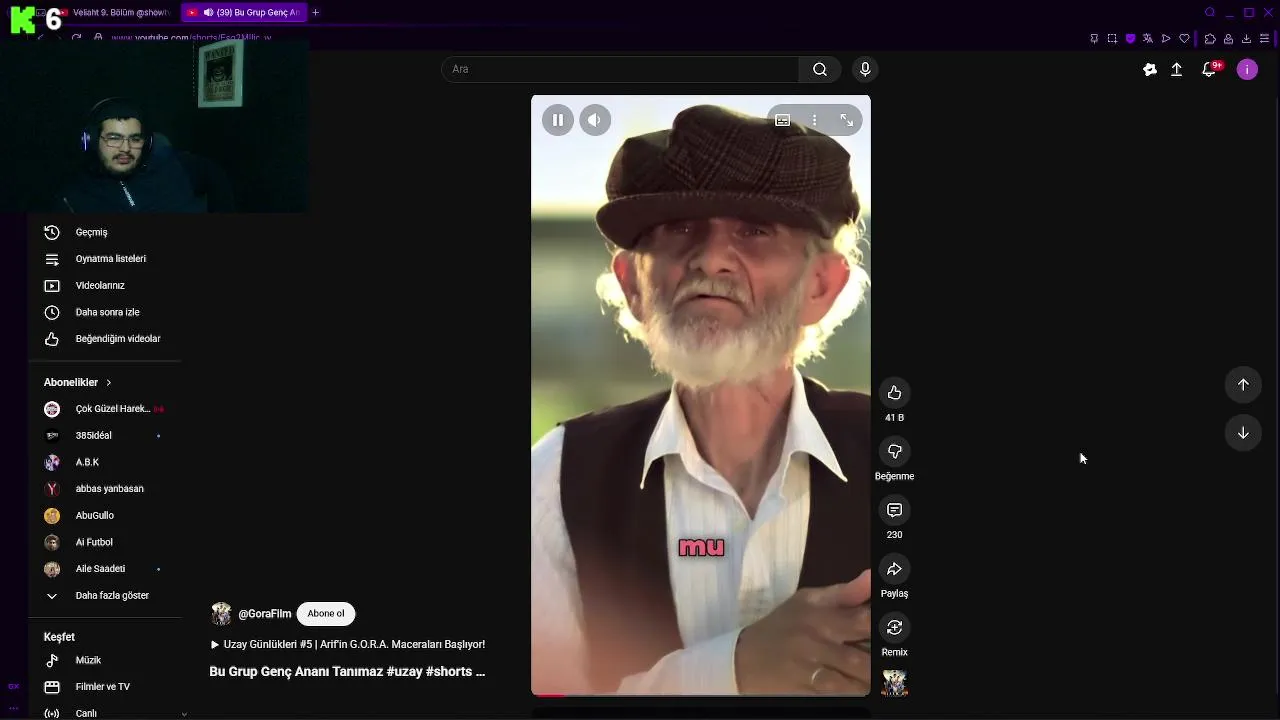Open the Shorts player more options menu
This screenshot has width=1280, height=720.
pyautogui.click(x=814, y=120)
